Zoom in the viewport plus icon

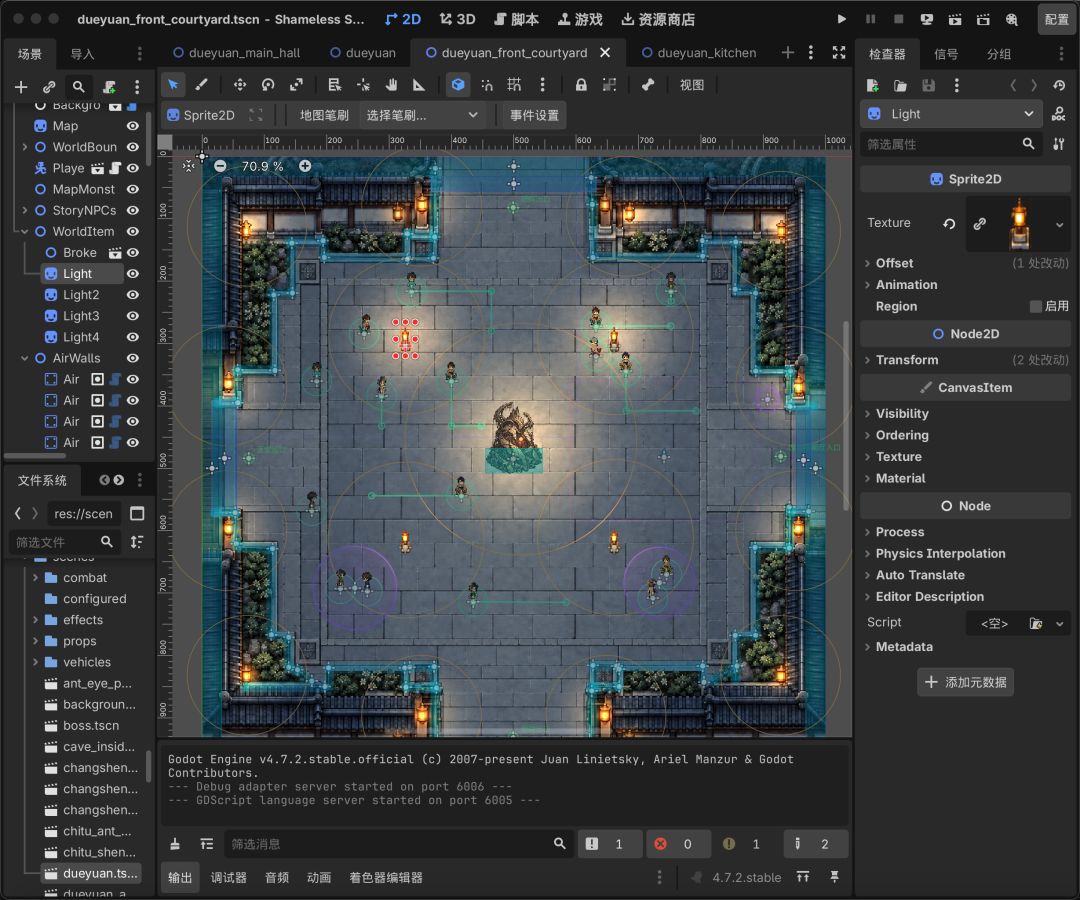305,166
